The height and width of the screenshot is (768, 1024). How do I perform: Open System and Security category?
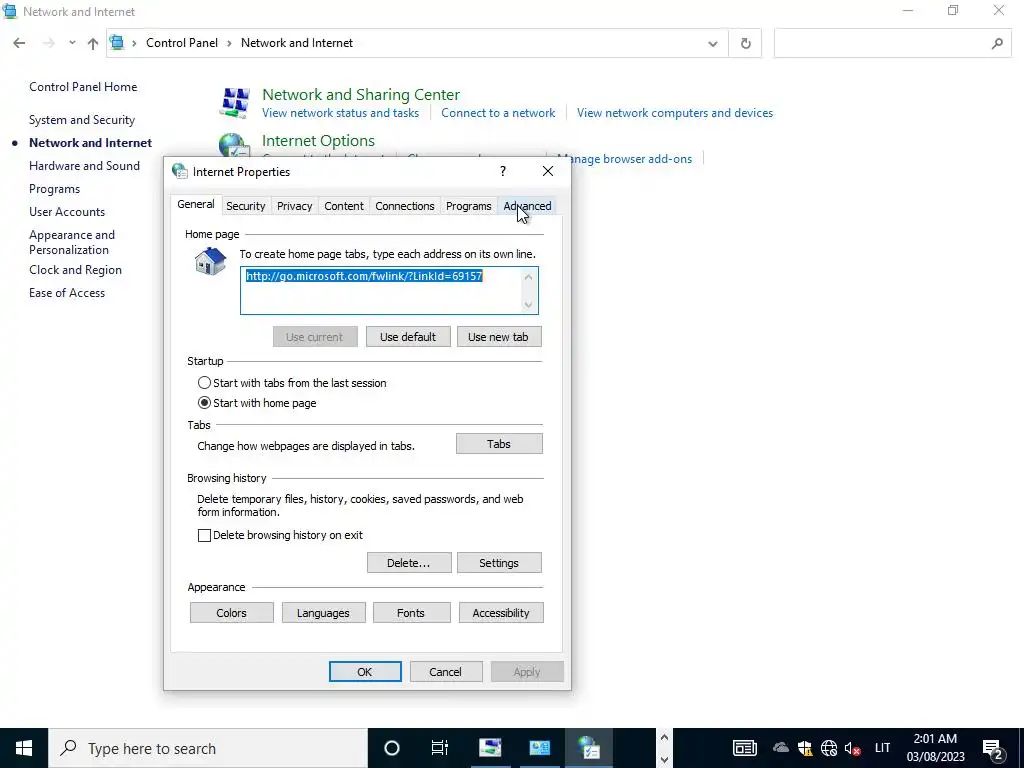(x=82, y=120)
